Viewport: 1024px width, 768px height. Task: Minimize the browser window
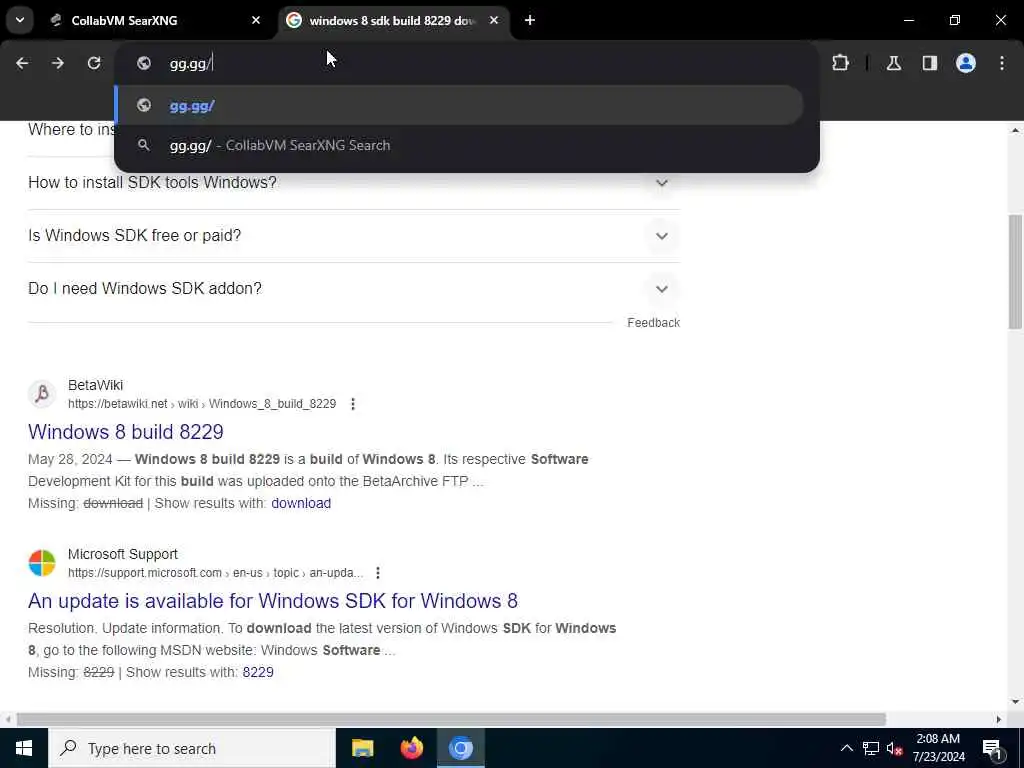[908, 20]
